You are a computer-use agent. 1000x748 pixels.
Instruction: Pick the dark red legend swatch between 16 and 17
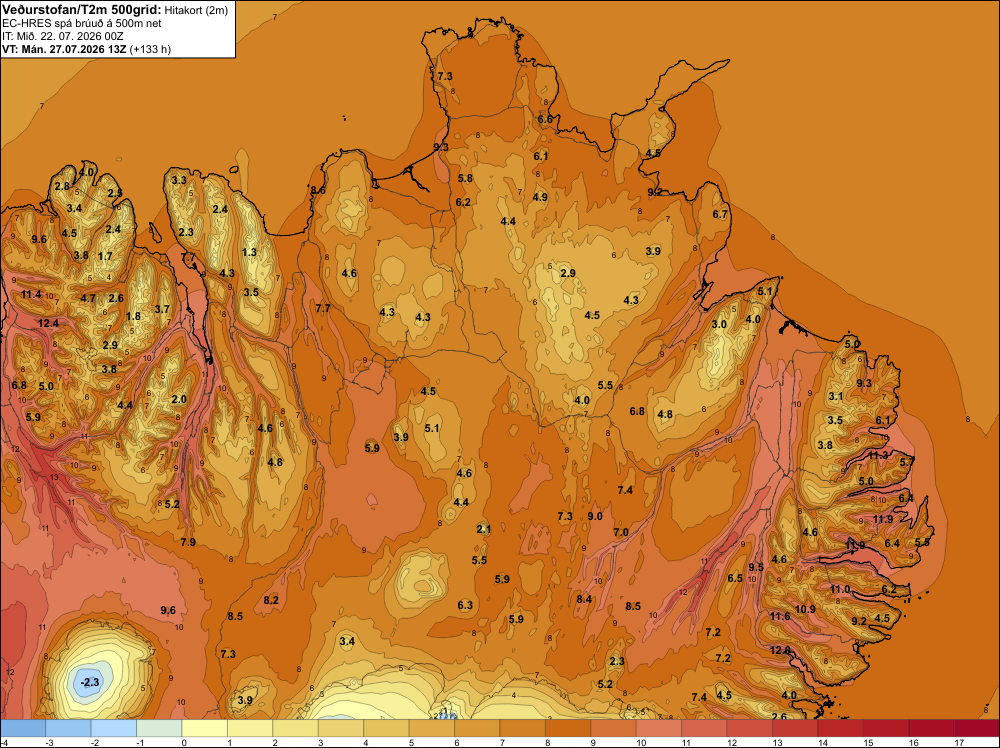[931, 728]
